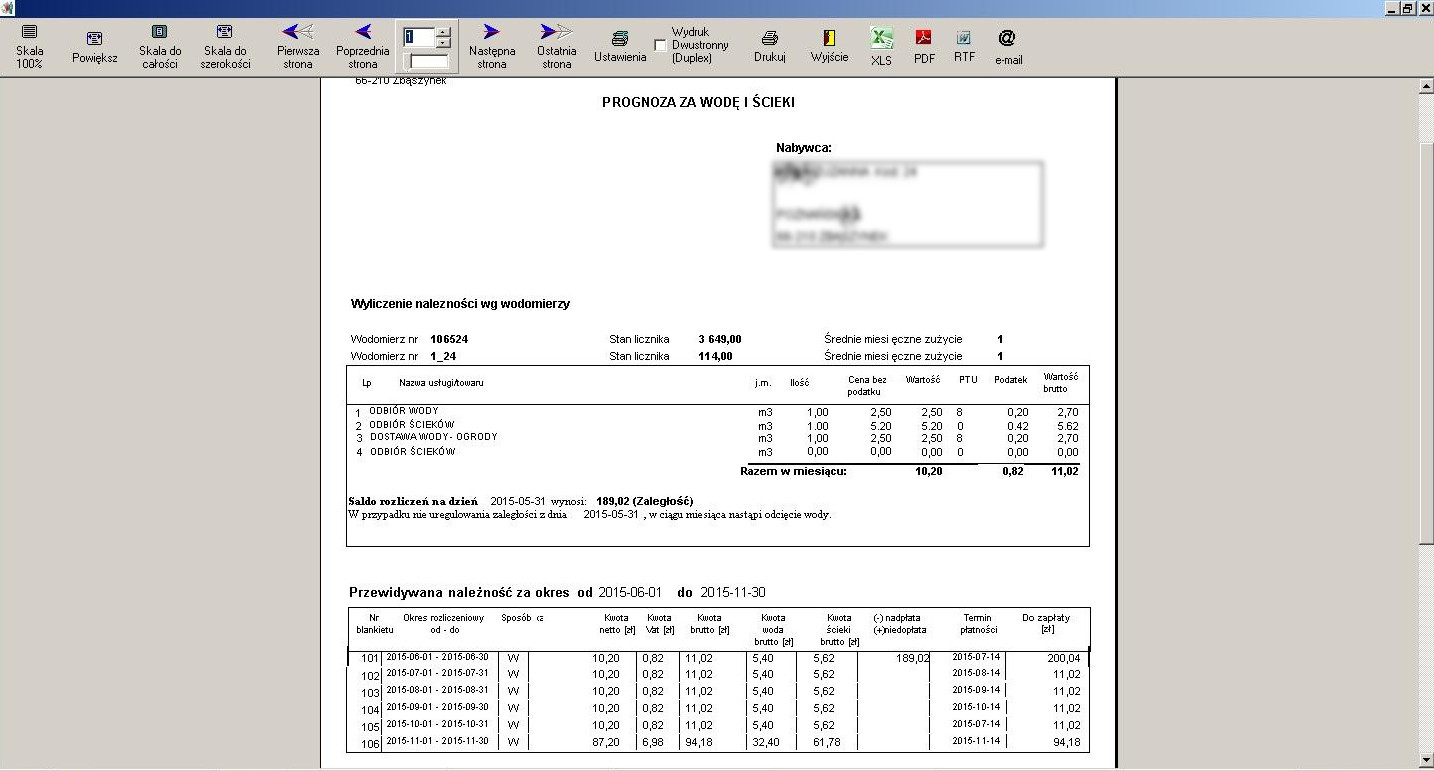The image size is (1434, 771).
Task: Click the vertical scrollbar up arrow
Action: tap(1426, 87)
